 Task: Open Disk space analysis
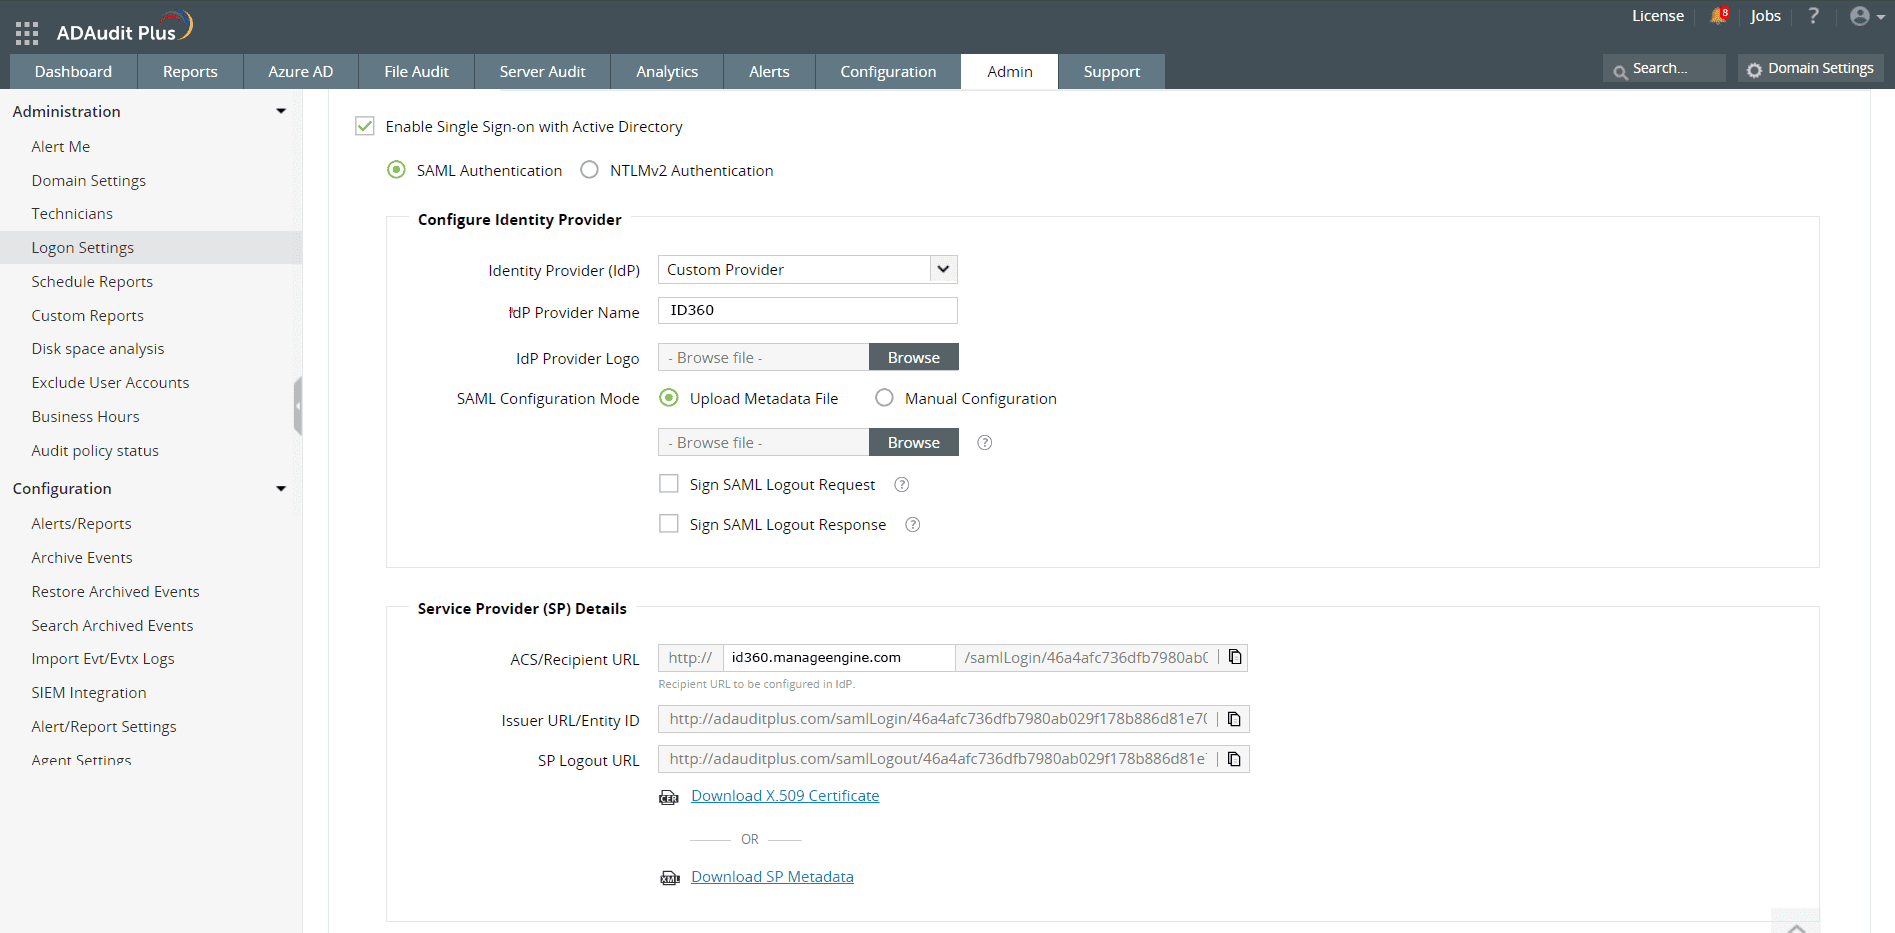point(98,348)
